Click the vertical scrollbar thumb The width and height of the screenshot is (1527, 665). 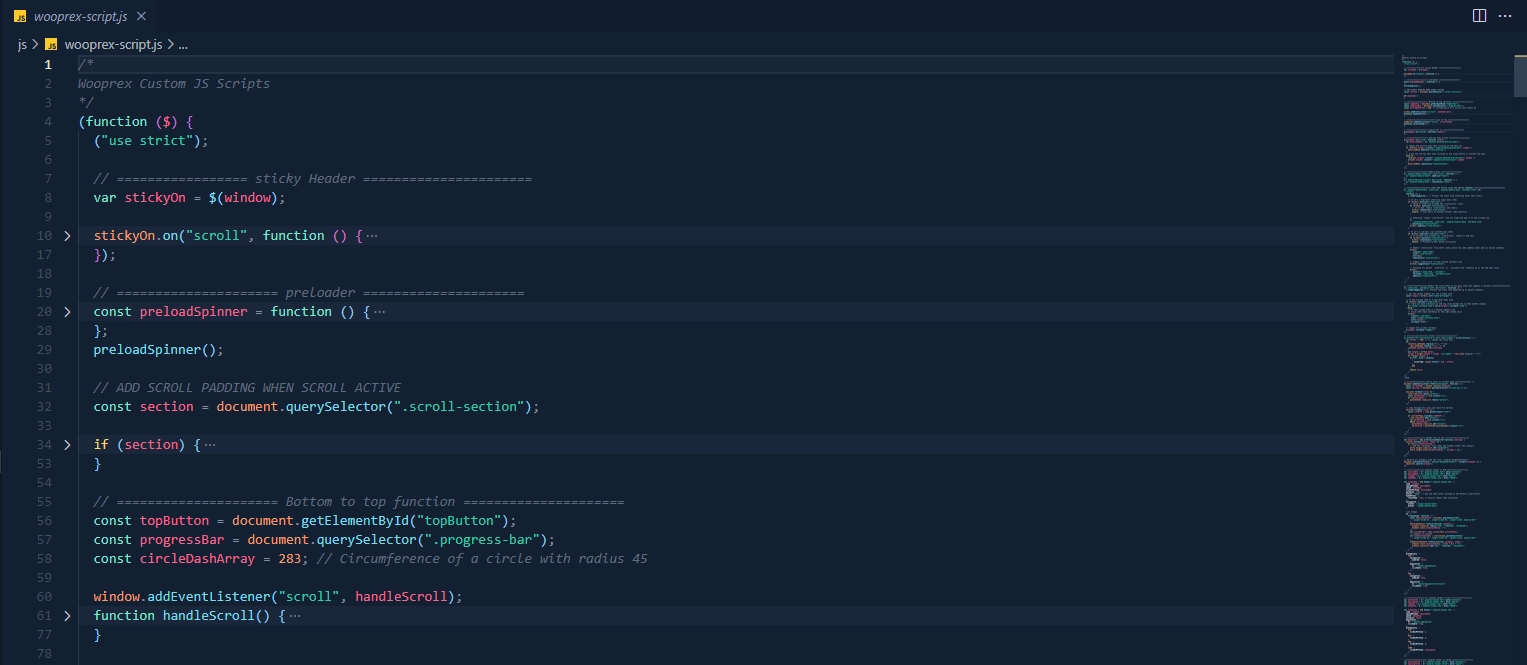point(1520,76)
